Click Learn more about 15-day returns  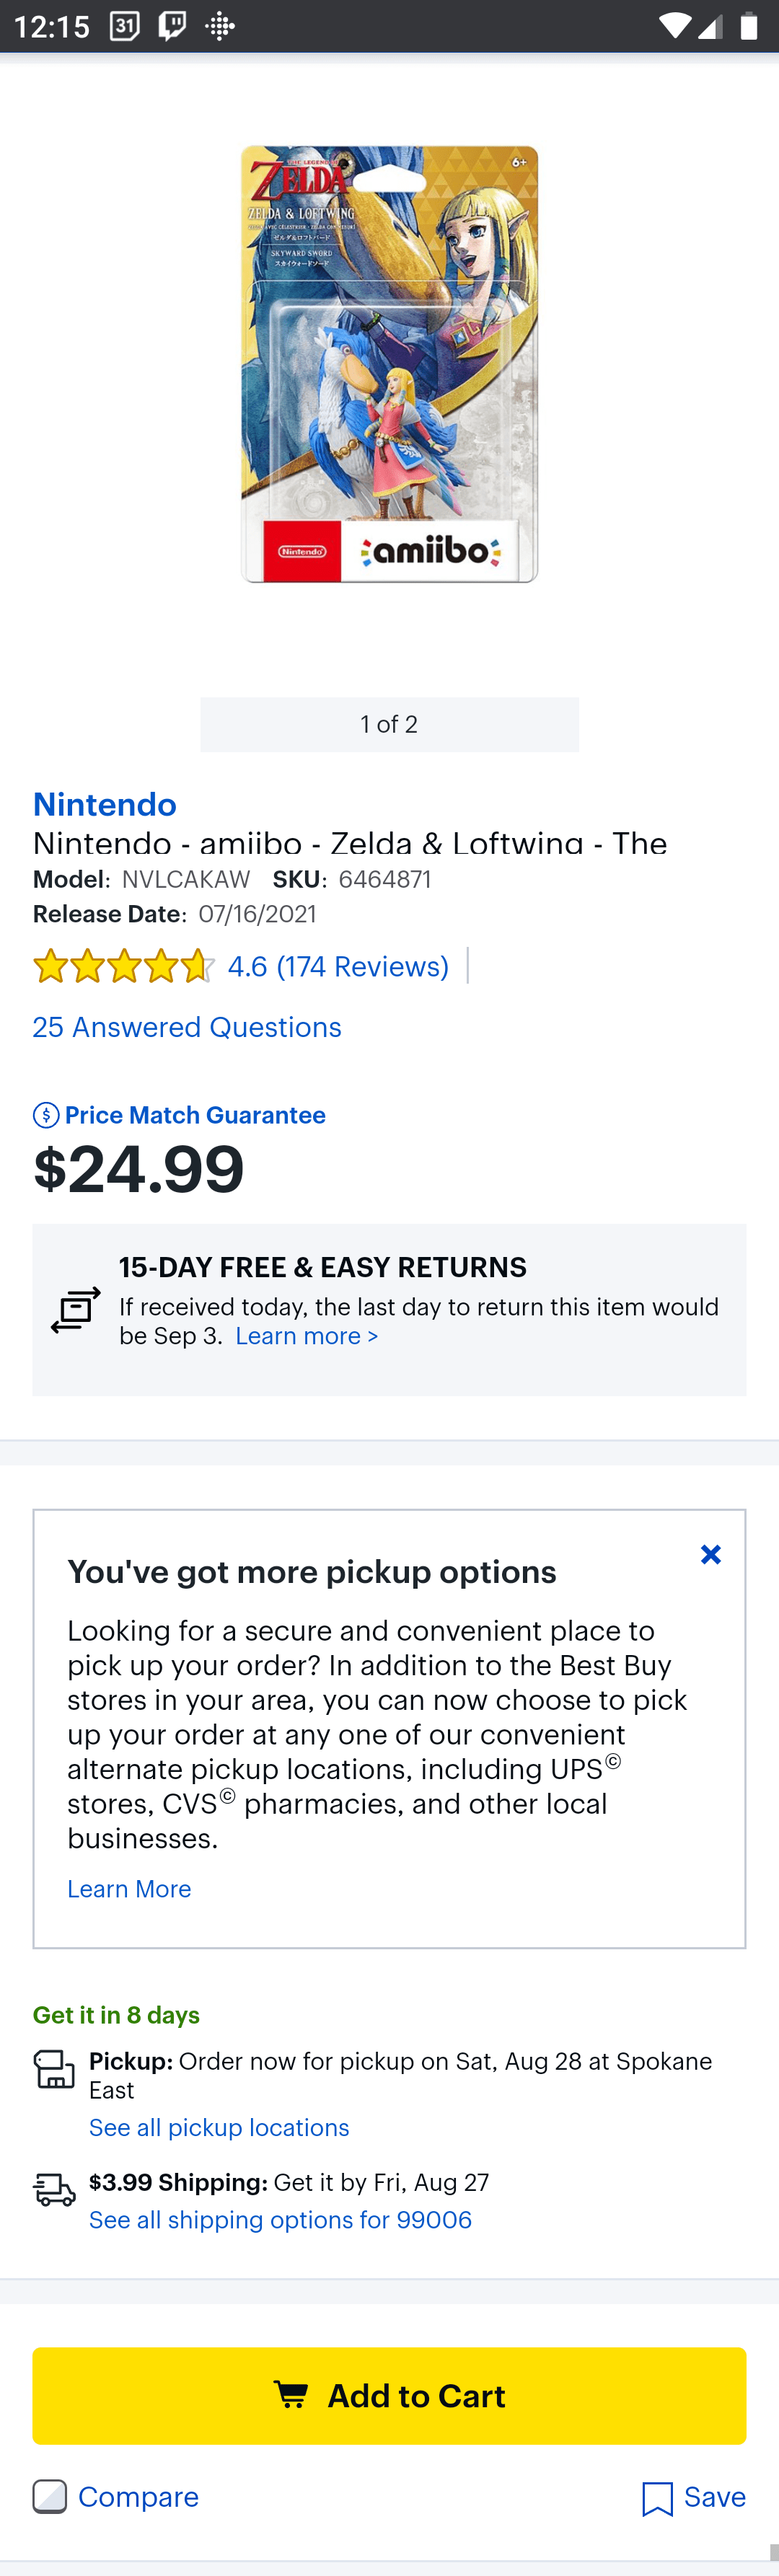coord(306,1336)
